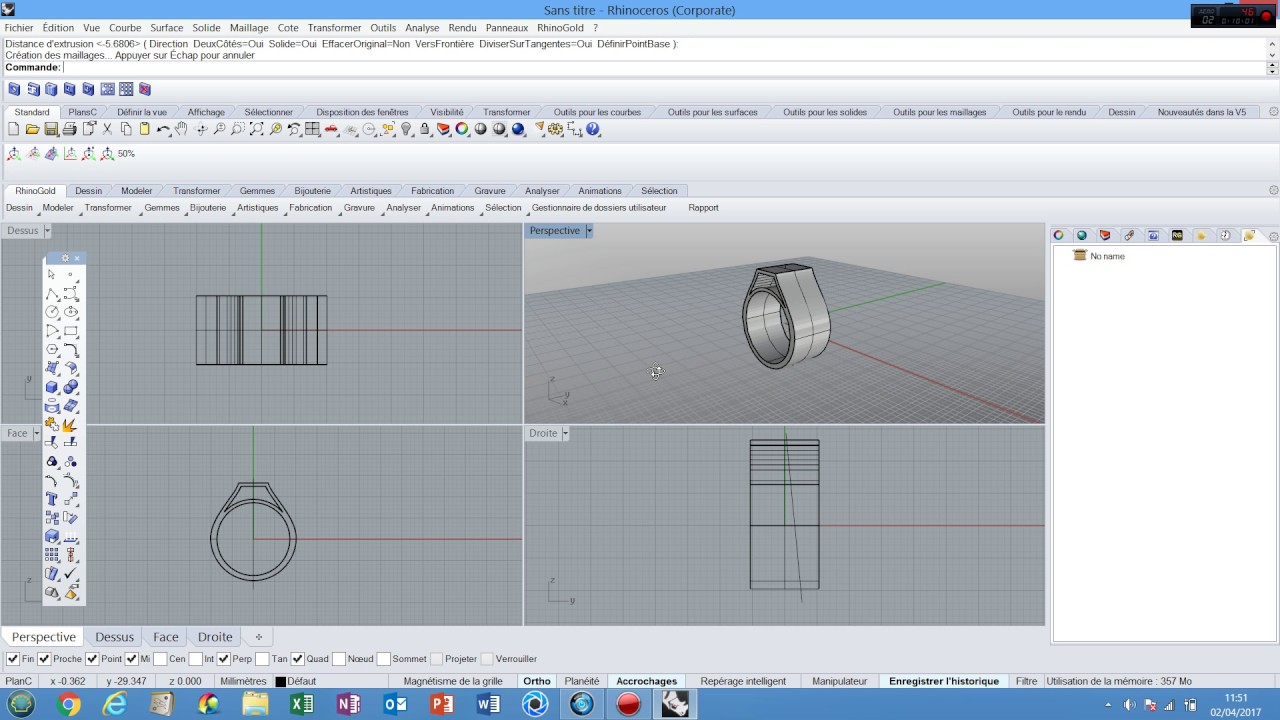This screenshot has height=720, width=1280.
Task: Toggle Ortho mode in status bar
Action: (x=537, y=681)
